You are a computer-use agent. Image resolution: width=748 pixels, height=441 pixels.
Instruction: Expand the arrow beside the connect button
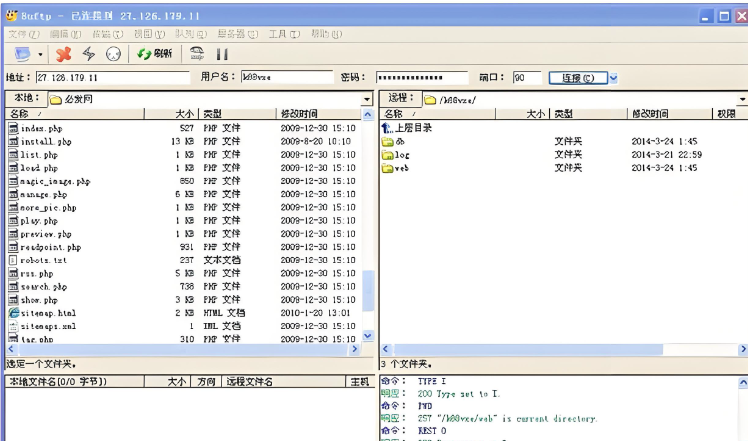point(613,78)
